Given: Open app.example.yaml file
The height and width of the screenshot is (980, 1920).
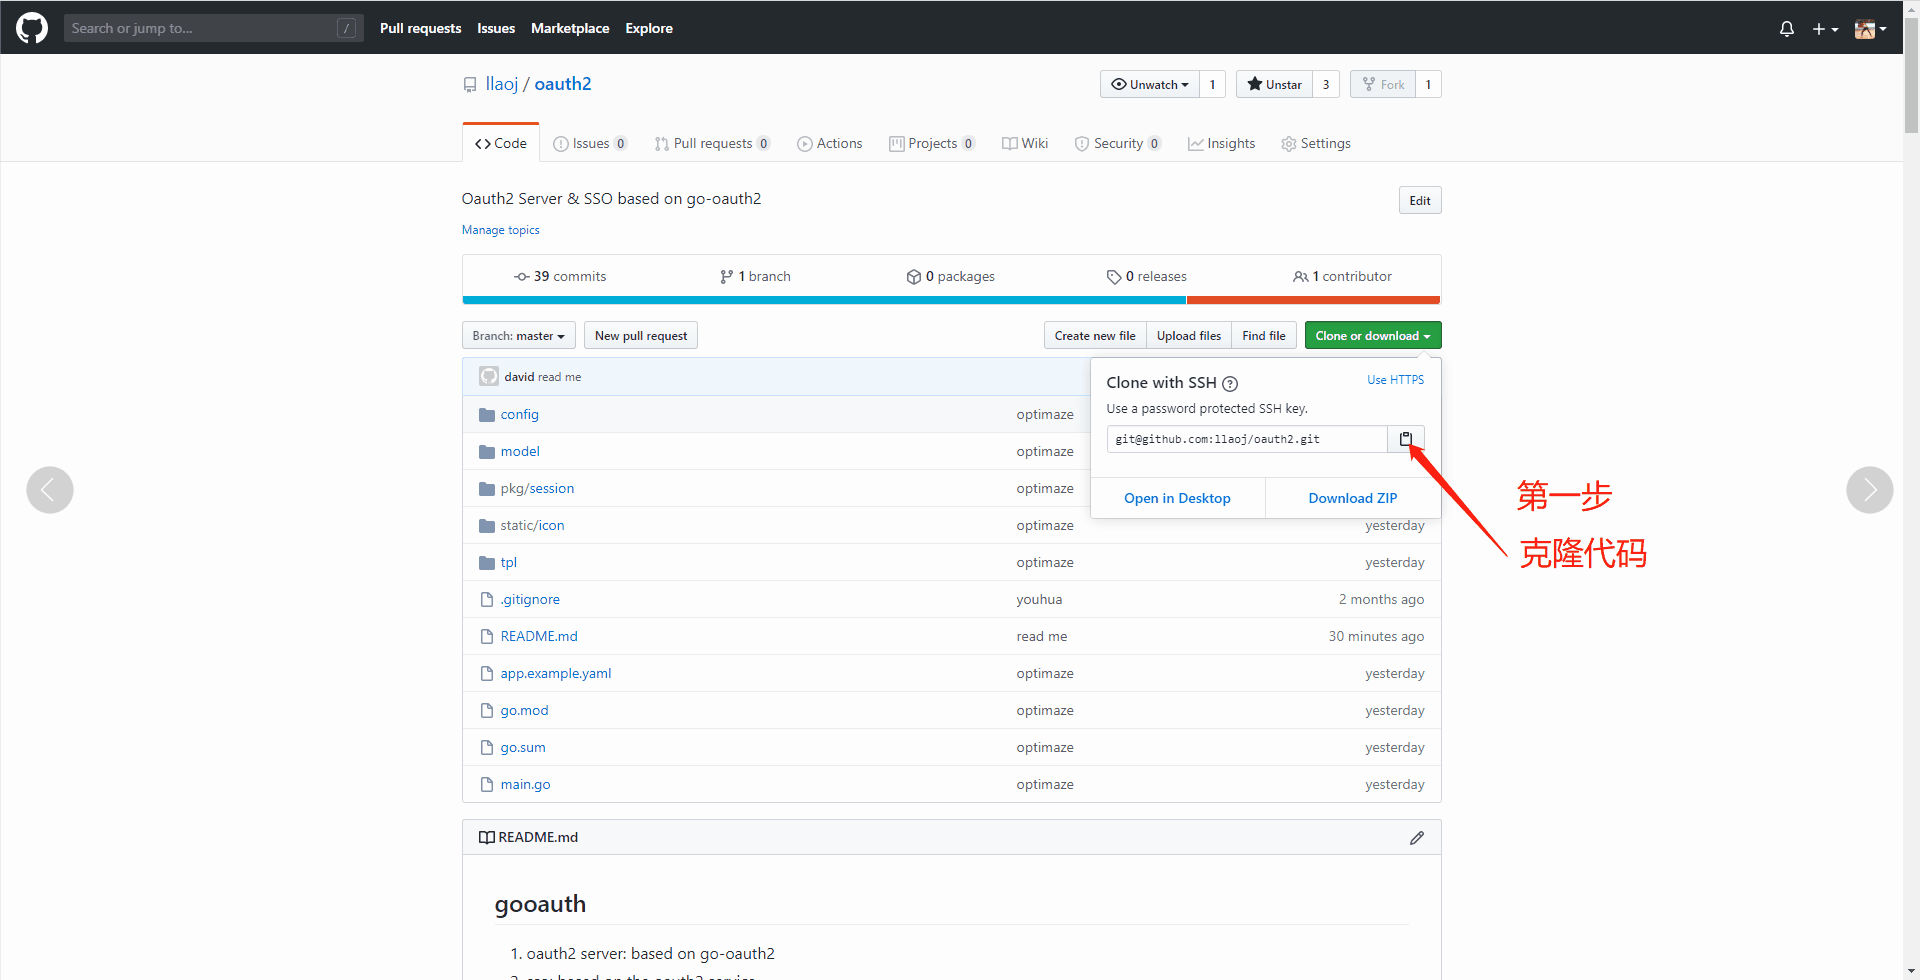Looking at the screenshot, I should [556, 674].
